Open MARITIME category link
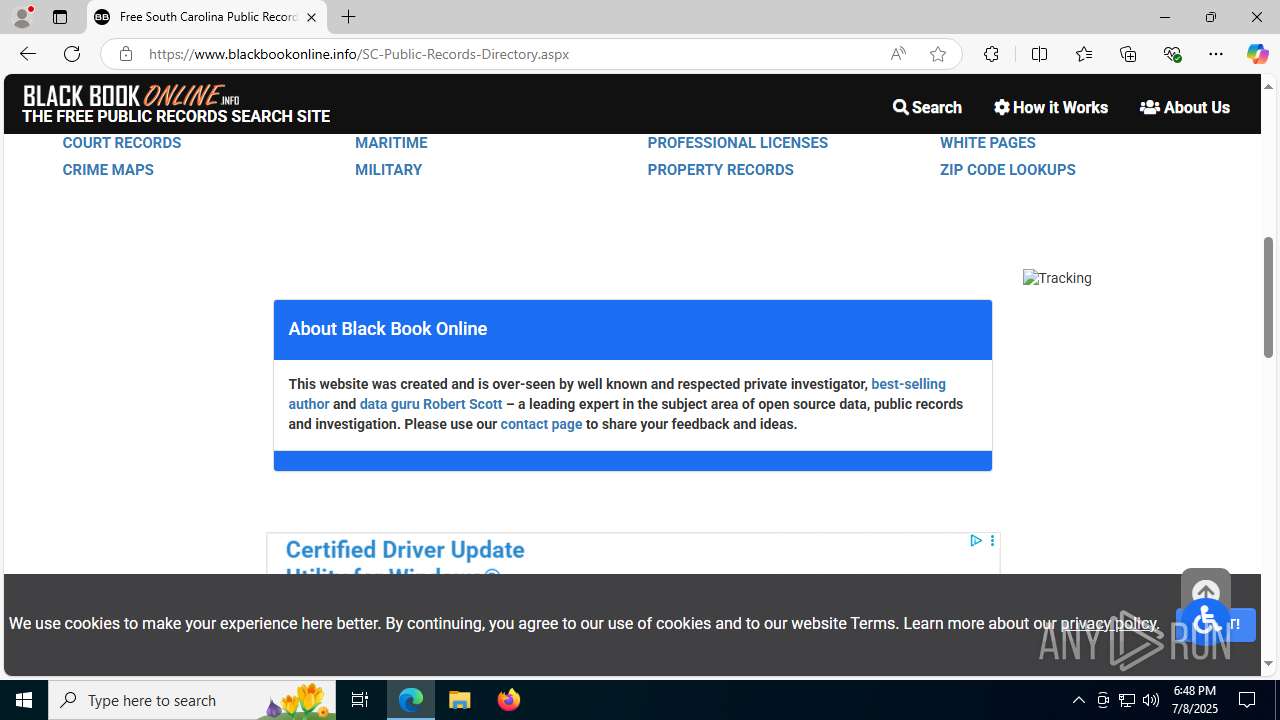1280x720 pixels. coord(391,143)
